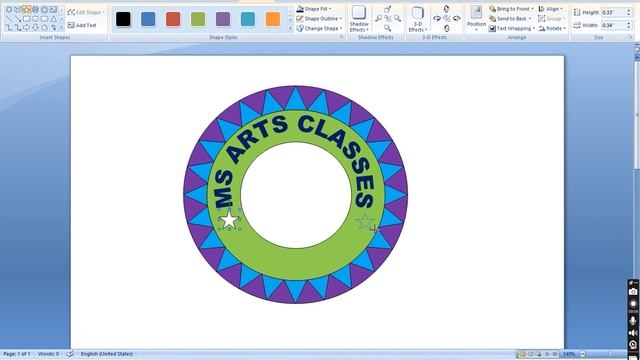
Task: Tilt 3-D shape left icon
Action: 437,18
